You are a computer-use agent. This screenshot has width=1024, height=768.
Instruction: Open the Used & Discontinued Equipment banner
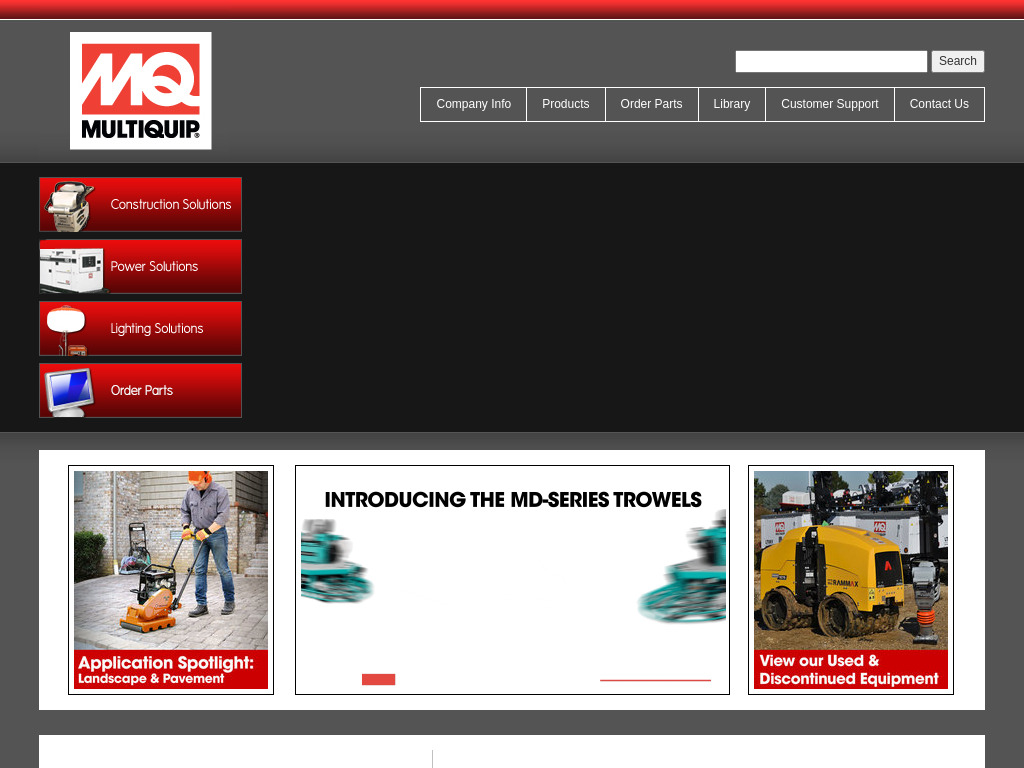[x=851, y=580]
